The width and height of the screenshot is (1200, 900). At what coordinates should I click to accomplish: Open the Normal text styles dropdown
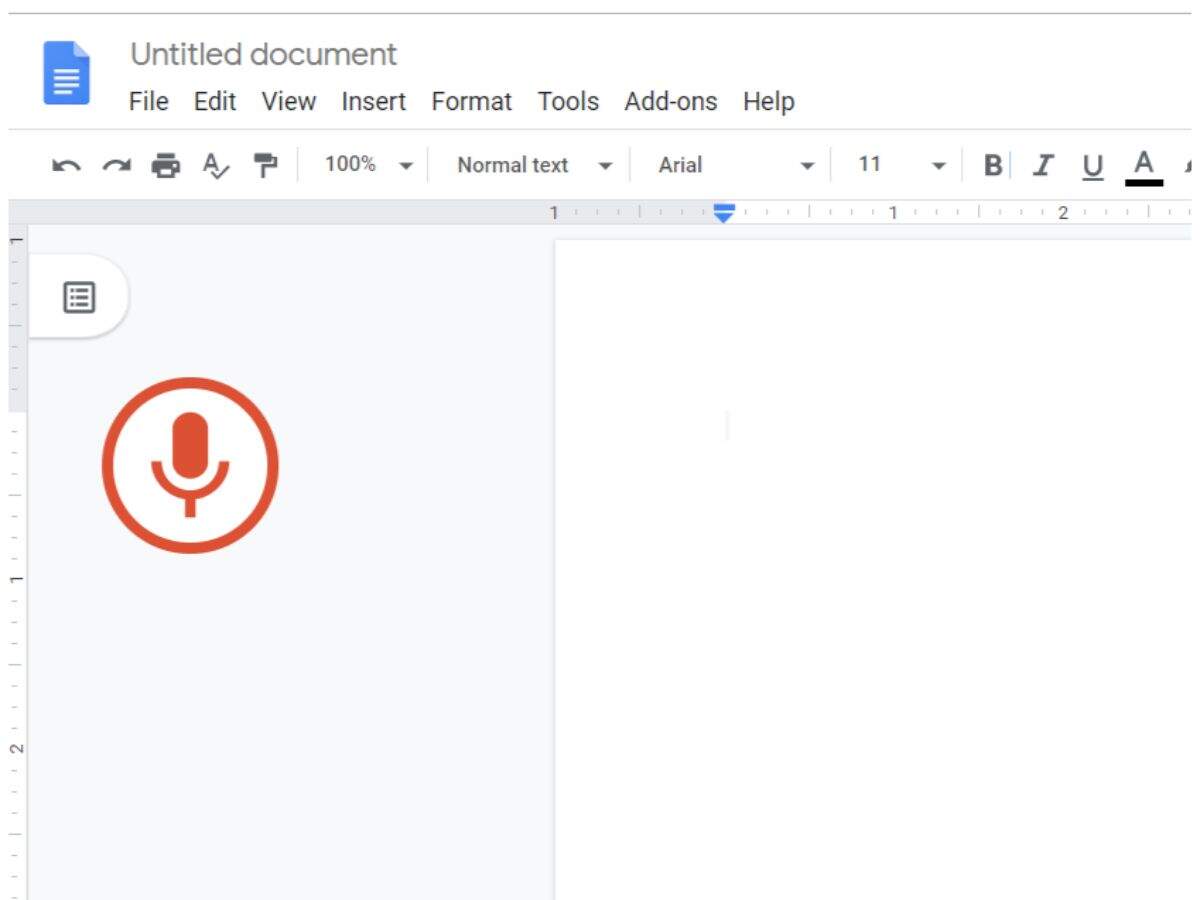click(530, 165)
